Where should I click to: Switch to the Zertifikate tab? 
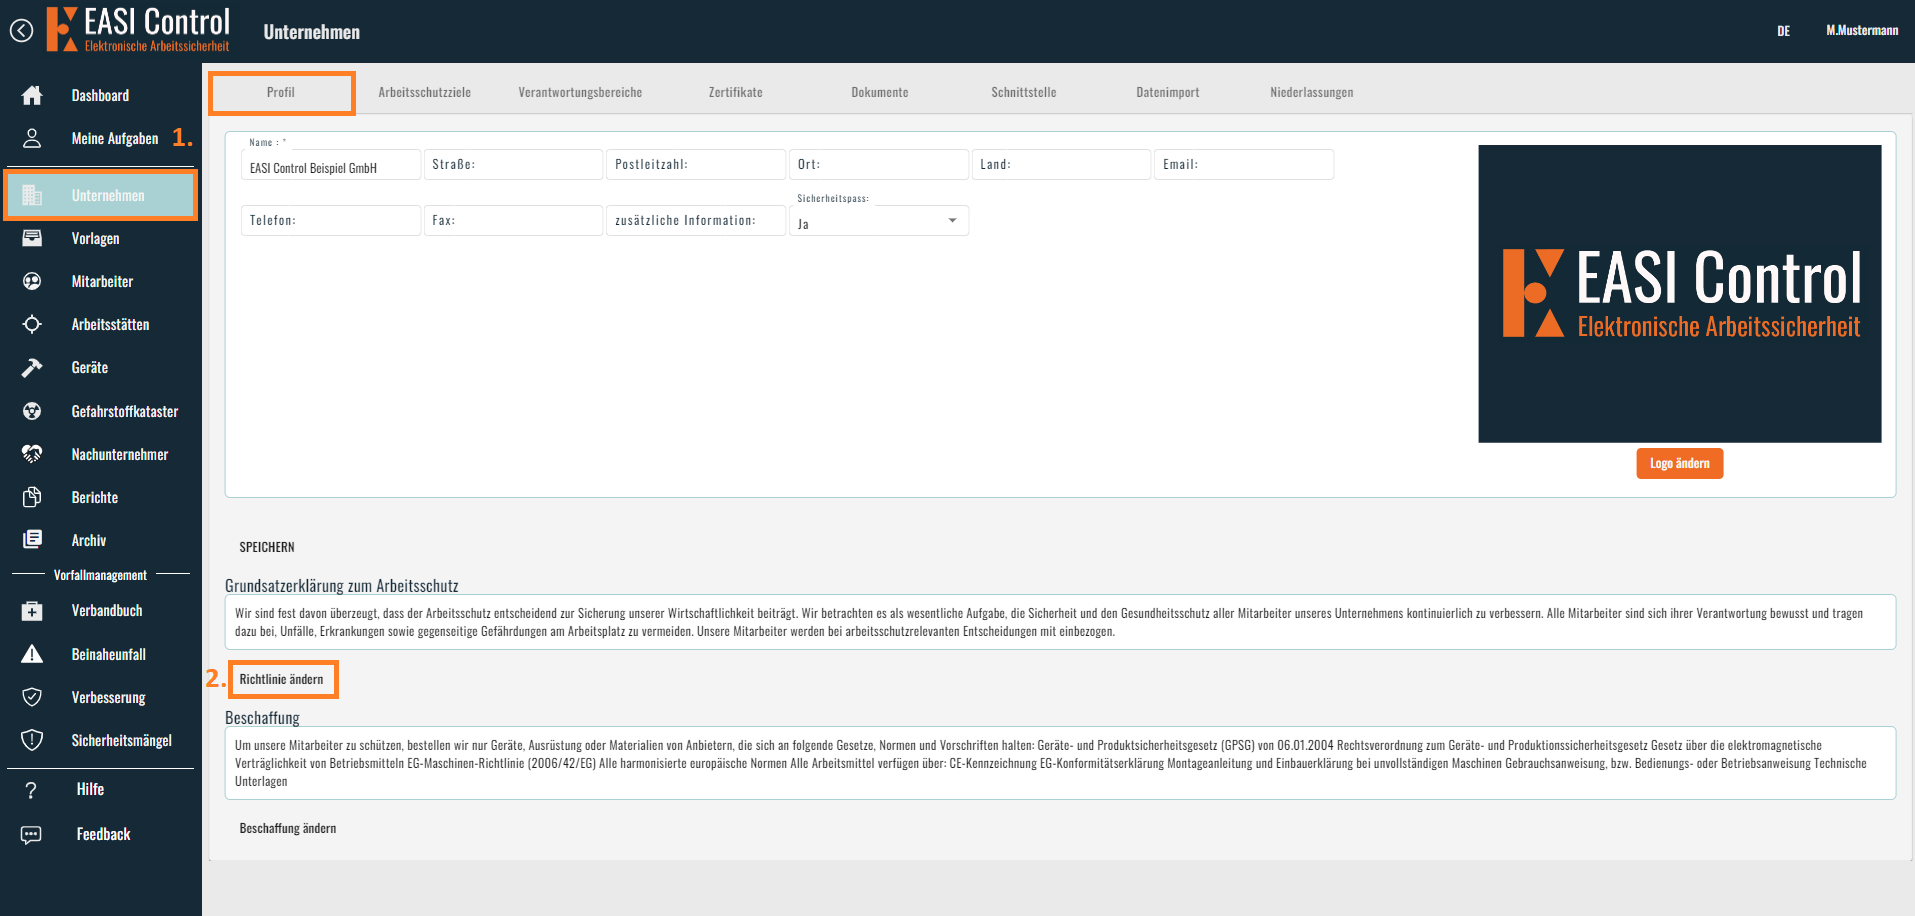click(736, 92)
